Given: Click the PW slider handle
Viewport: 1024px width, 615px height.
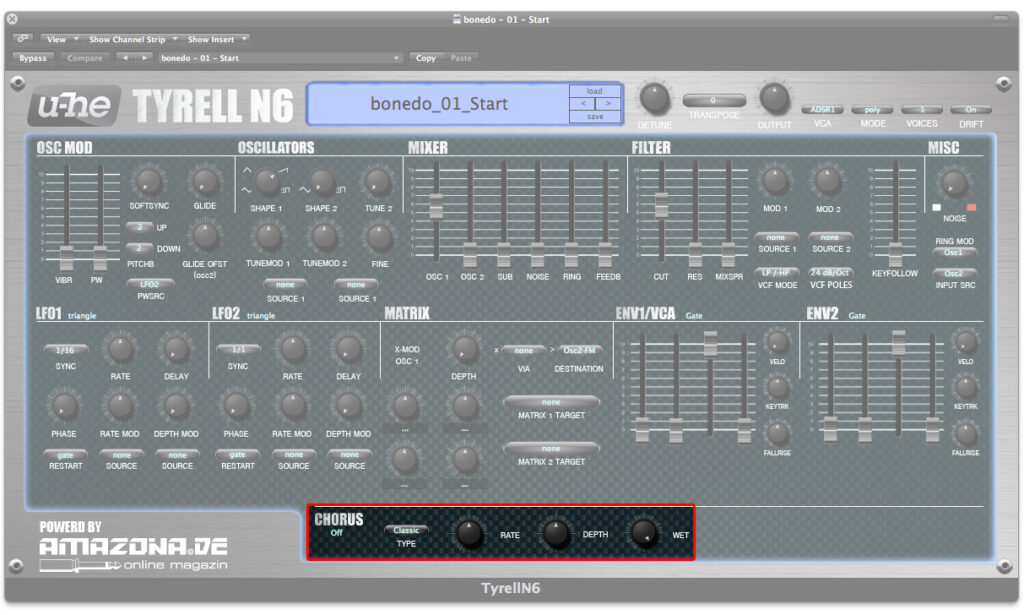Looking at the screenshot, I should point(99,259).
